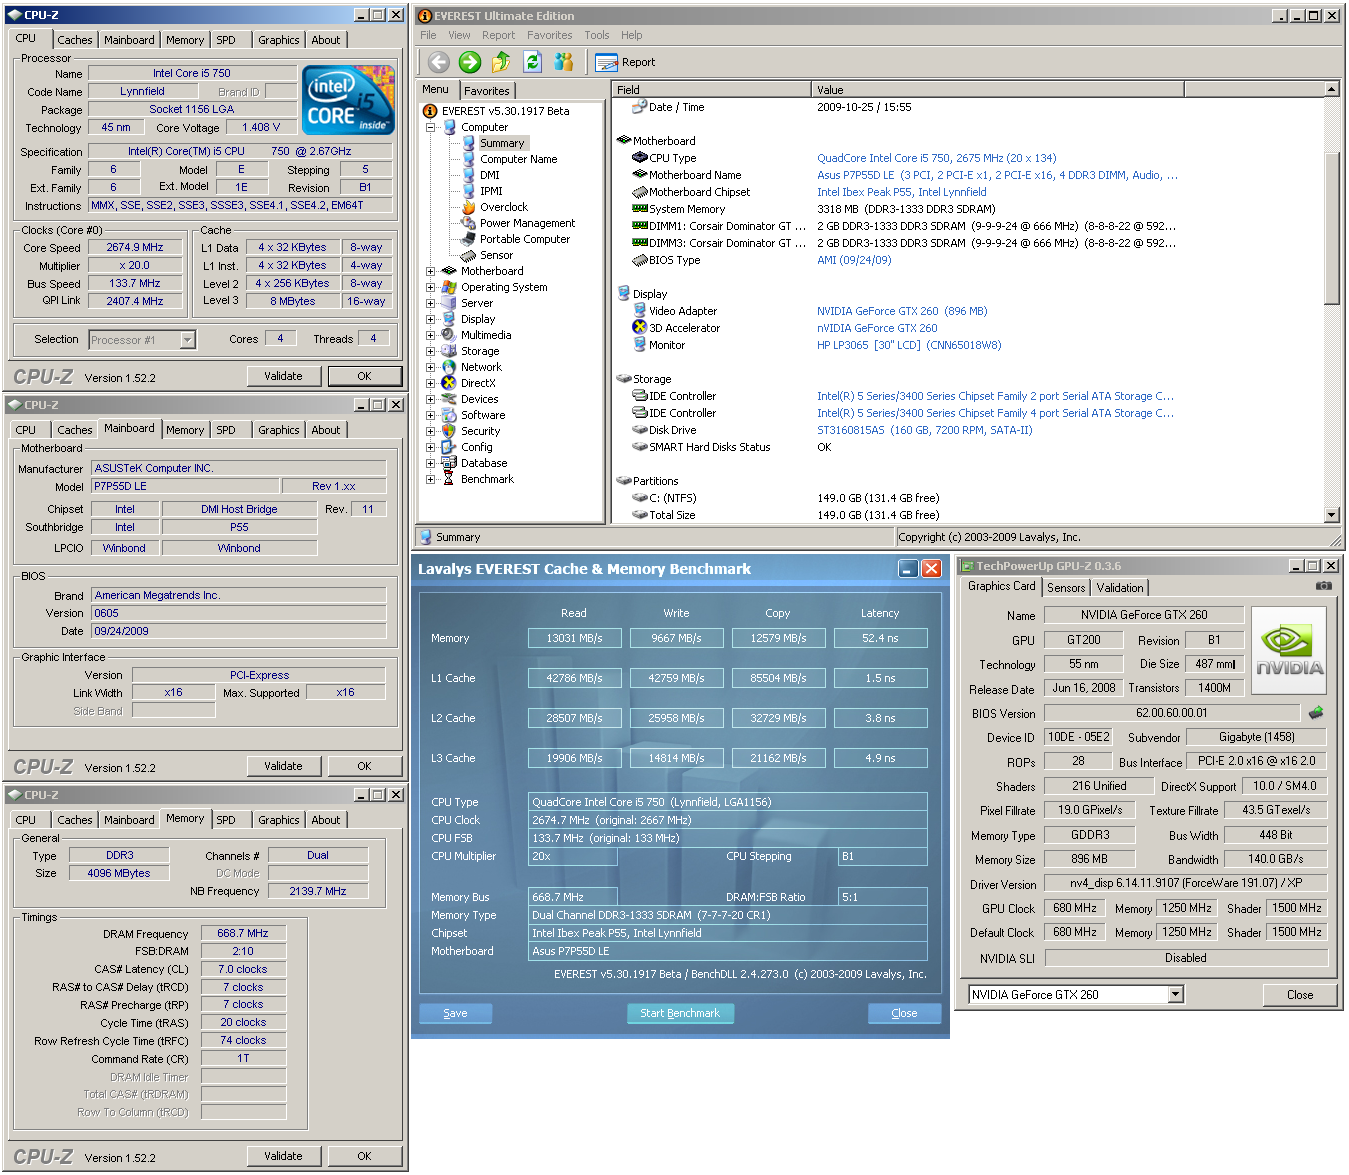Viewport: 1349px width, 1175px height.
Task: Click the Asus P7P55D LE motherboard link
Action: [997, 175]
